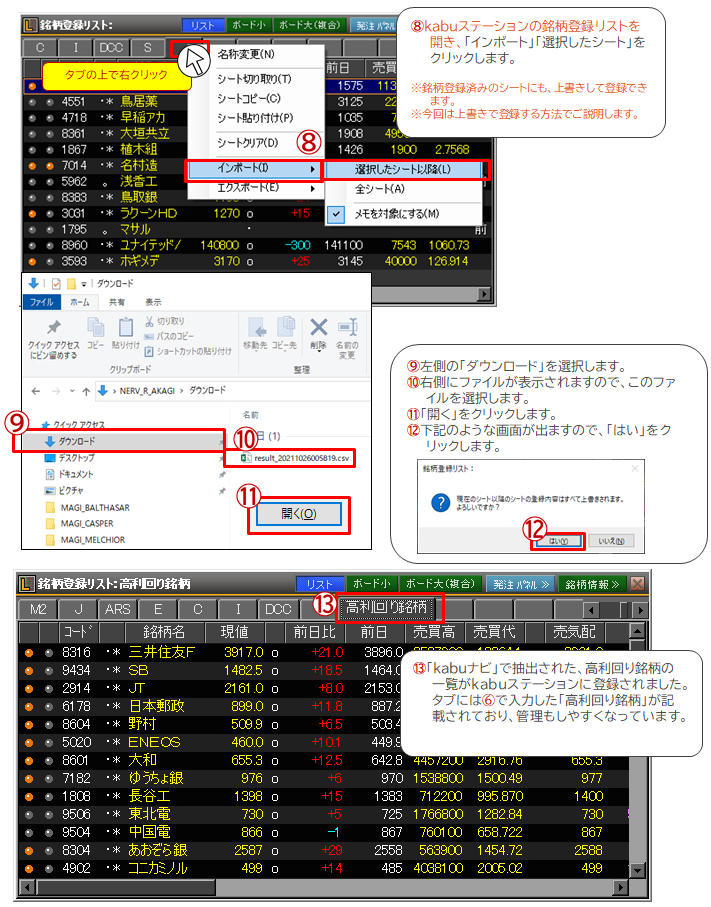
Task: Toggle grey marker dot in 8304 あおぞら銀 row
Action: (49, 851)
